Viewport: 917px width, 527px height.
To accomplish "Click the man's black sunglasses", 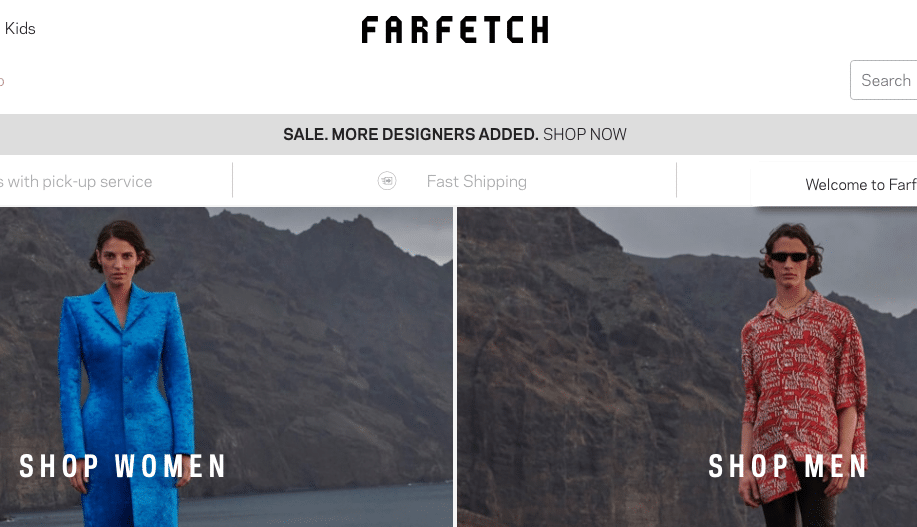I will click(x=789, y=257).
